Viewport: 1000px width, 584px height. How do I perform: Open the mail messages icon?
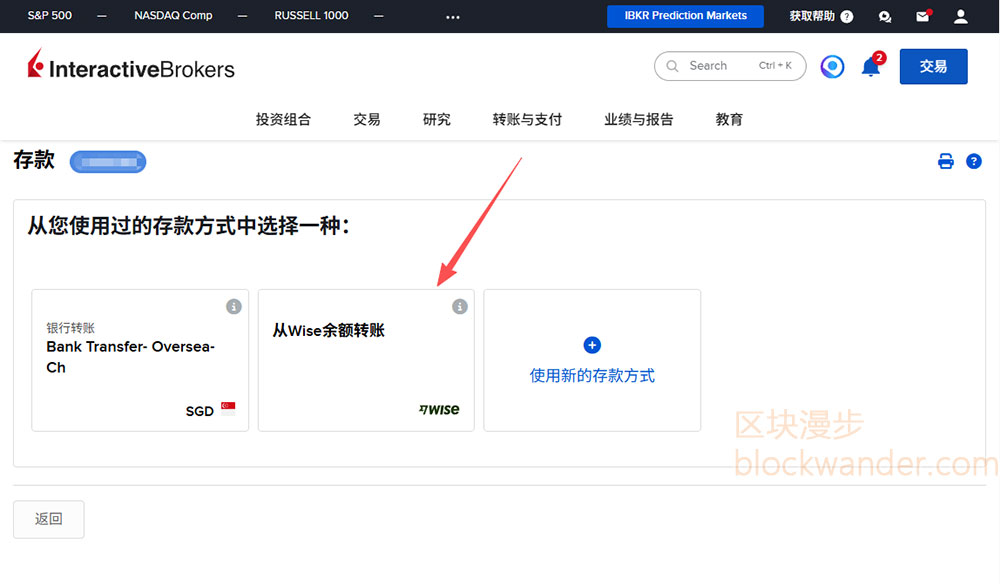923,16
